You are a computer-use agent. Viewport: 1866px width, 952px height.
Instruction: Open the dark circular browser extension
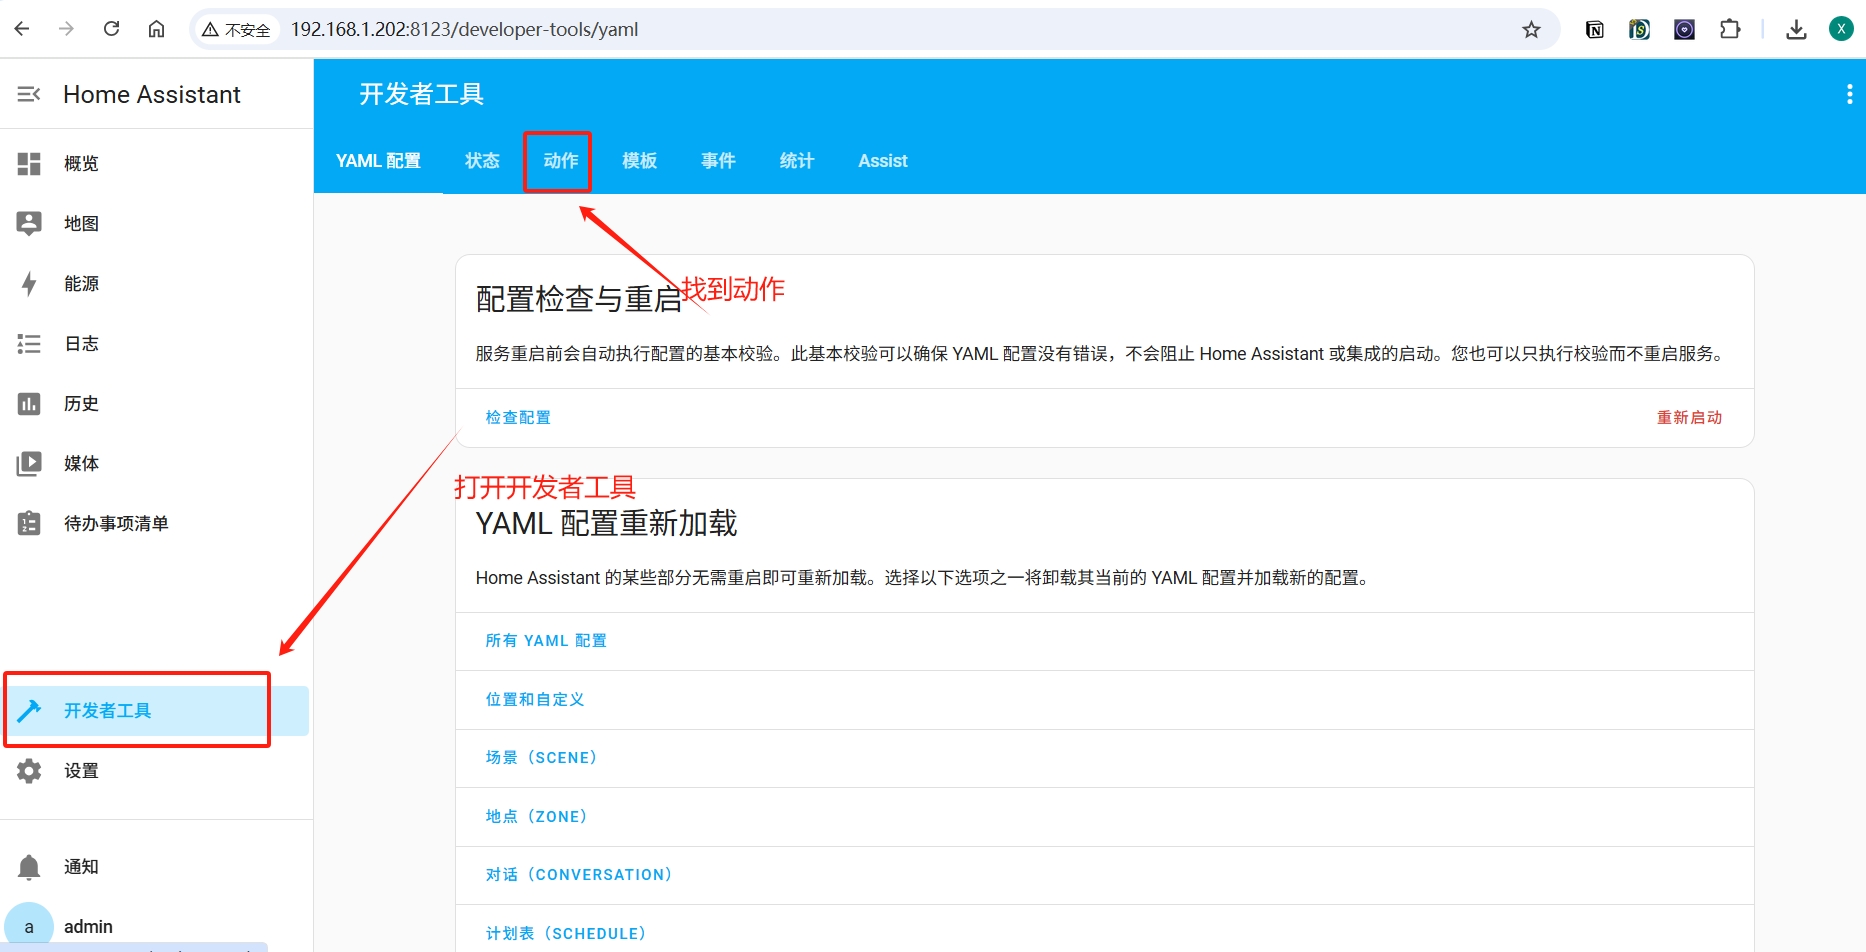(x=1684, y=30)
